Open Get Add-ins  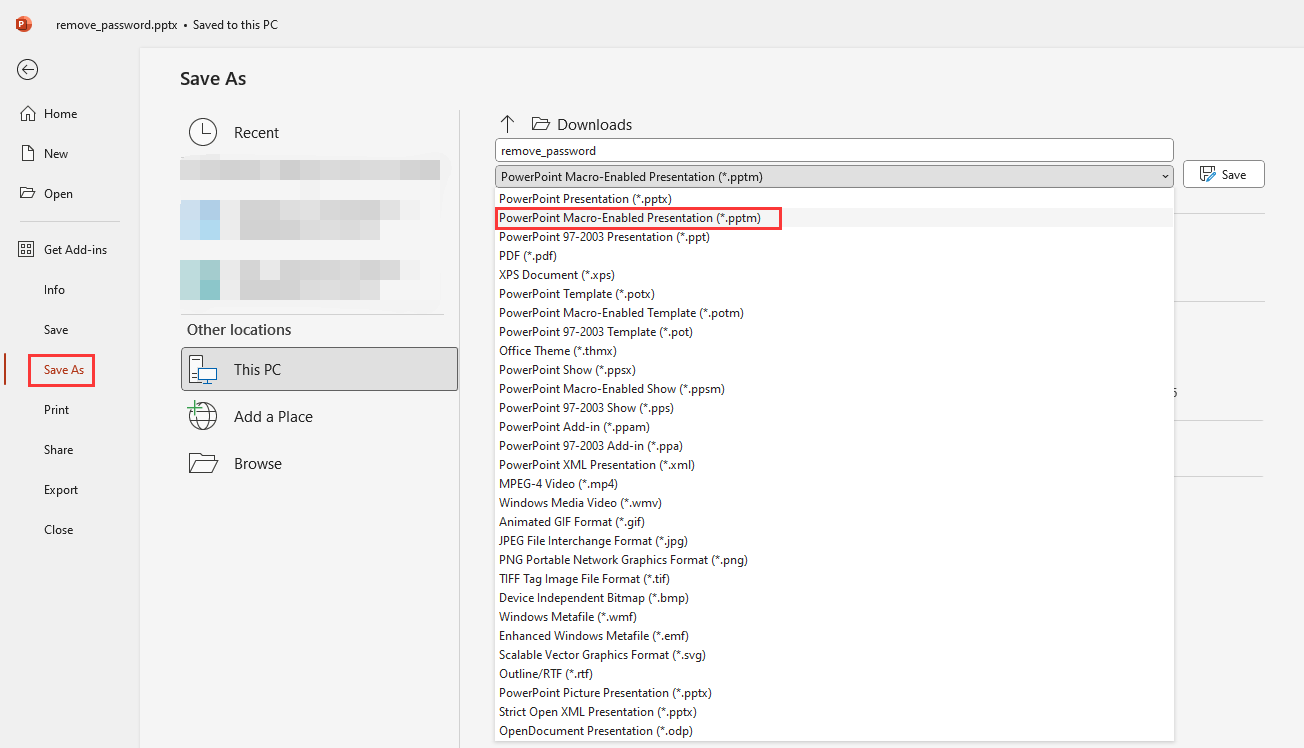pyautogui.click(x=75, y=249)
